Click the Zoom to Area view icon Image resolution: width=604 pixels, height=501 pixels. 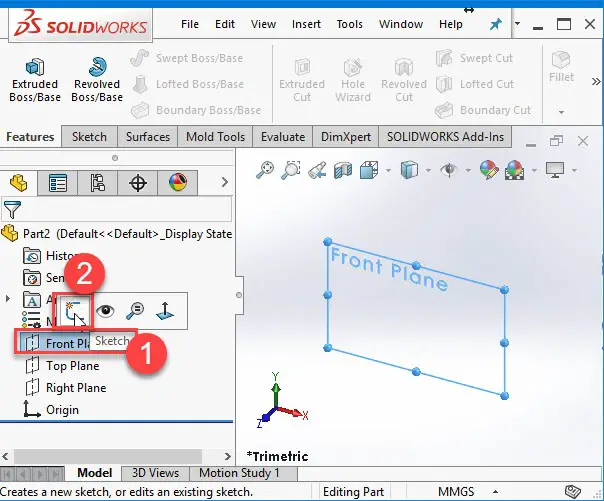pos(291,170)
